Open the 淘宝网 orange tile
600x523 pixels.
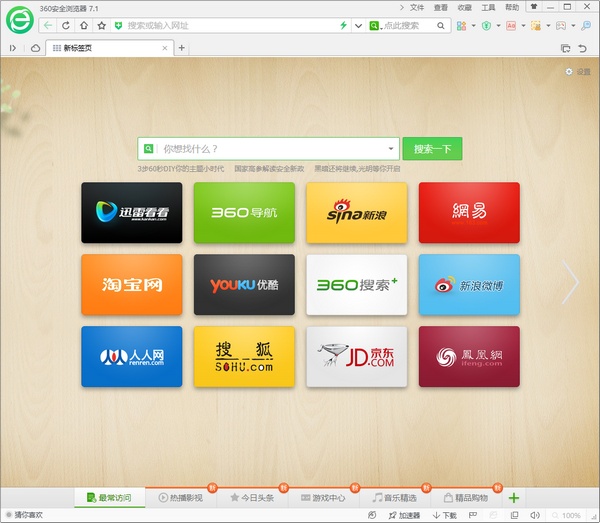point(132,285)
